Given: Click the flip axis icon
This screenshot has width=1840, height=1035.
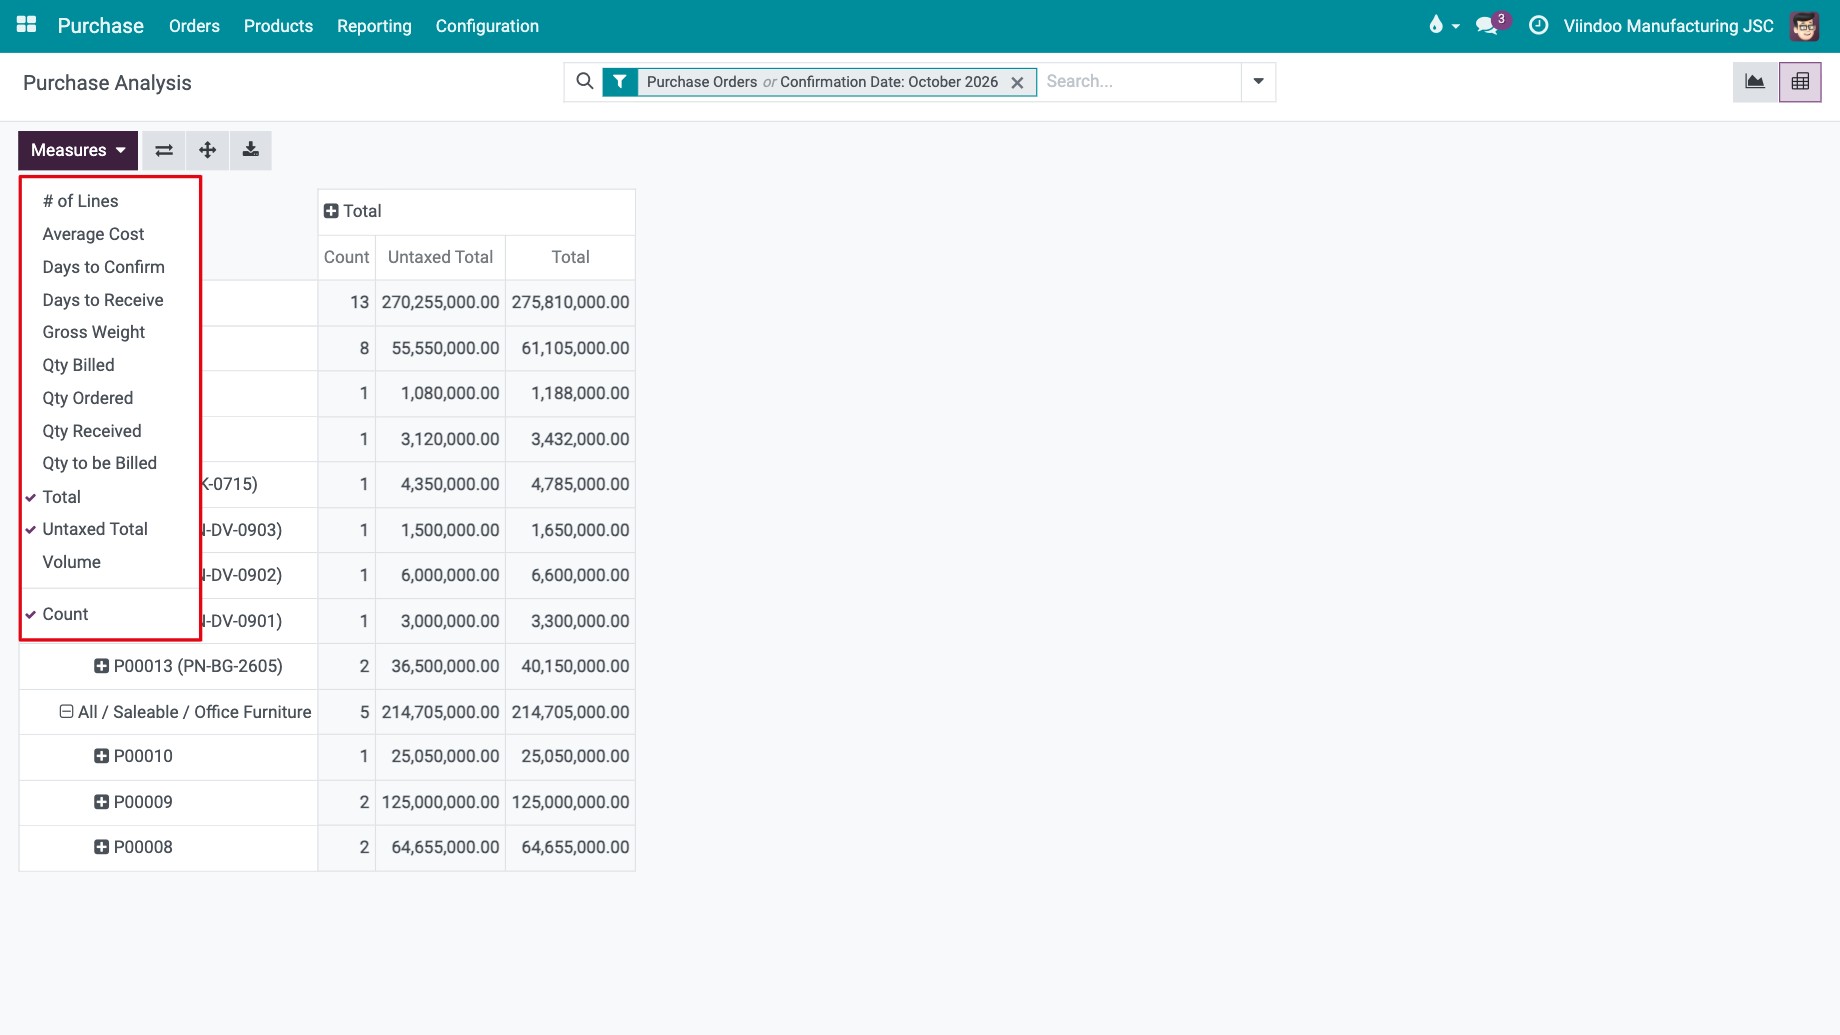Looking at the screenshot, I should click(x=164, y=150).
